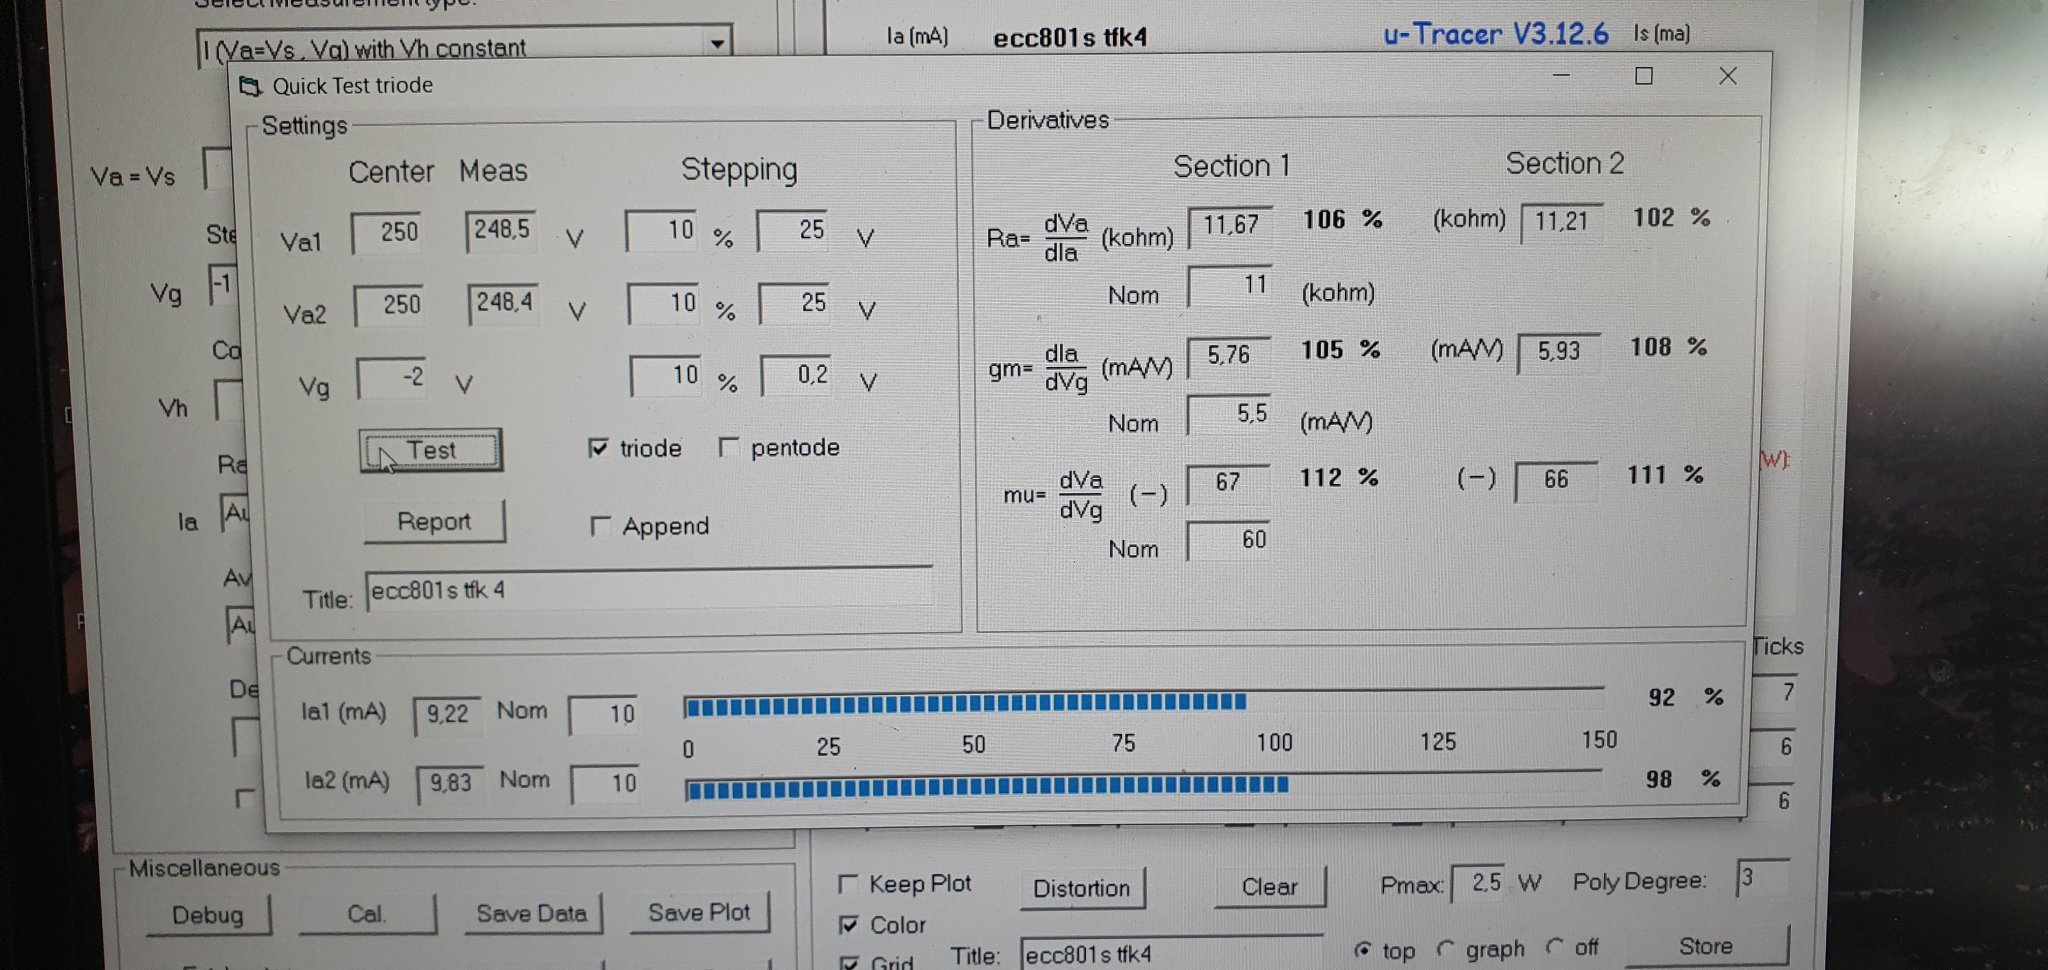Select the off radio button

[x=1554, y=946]
